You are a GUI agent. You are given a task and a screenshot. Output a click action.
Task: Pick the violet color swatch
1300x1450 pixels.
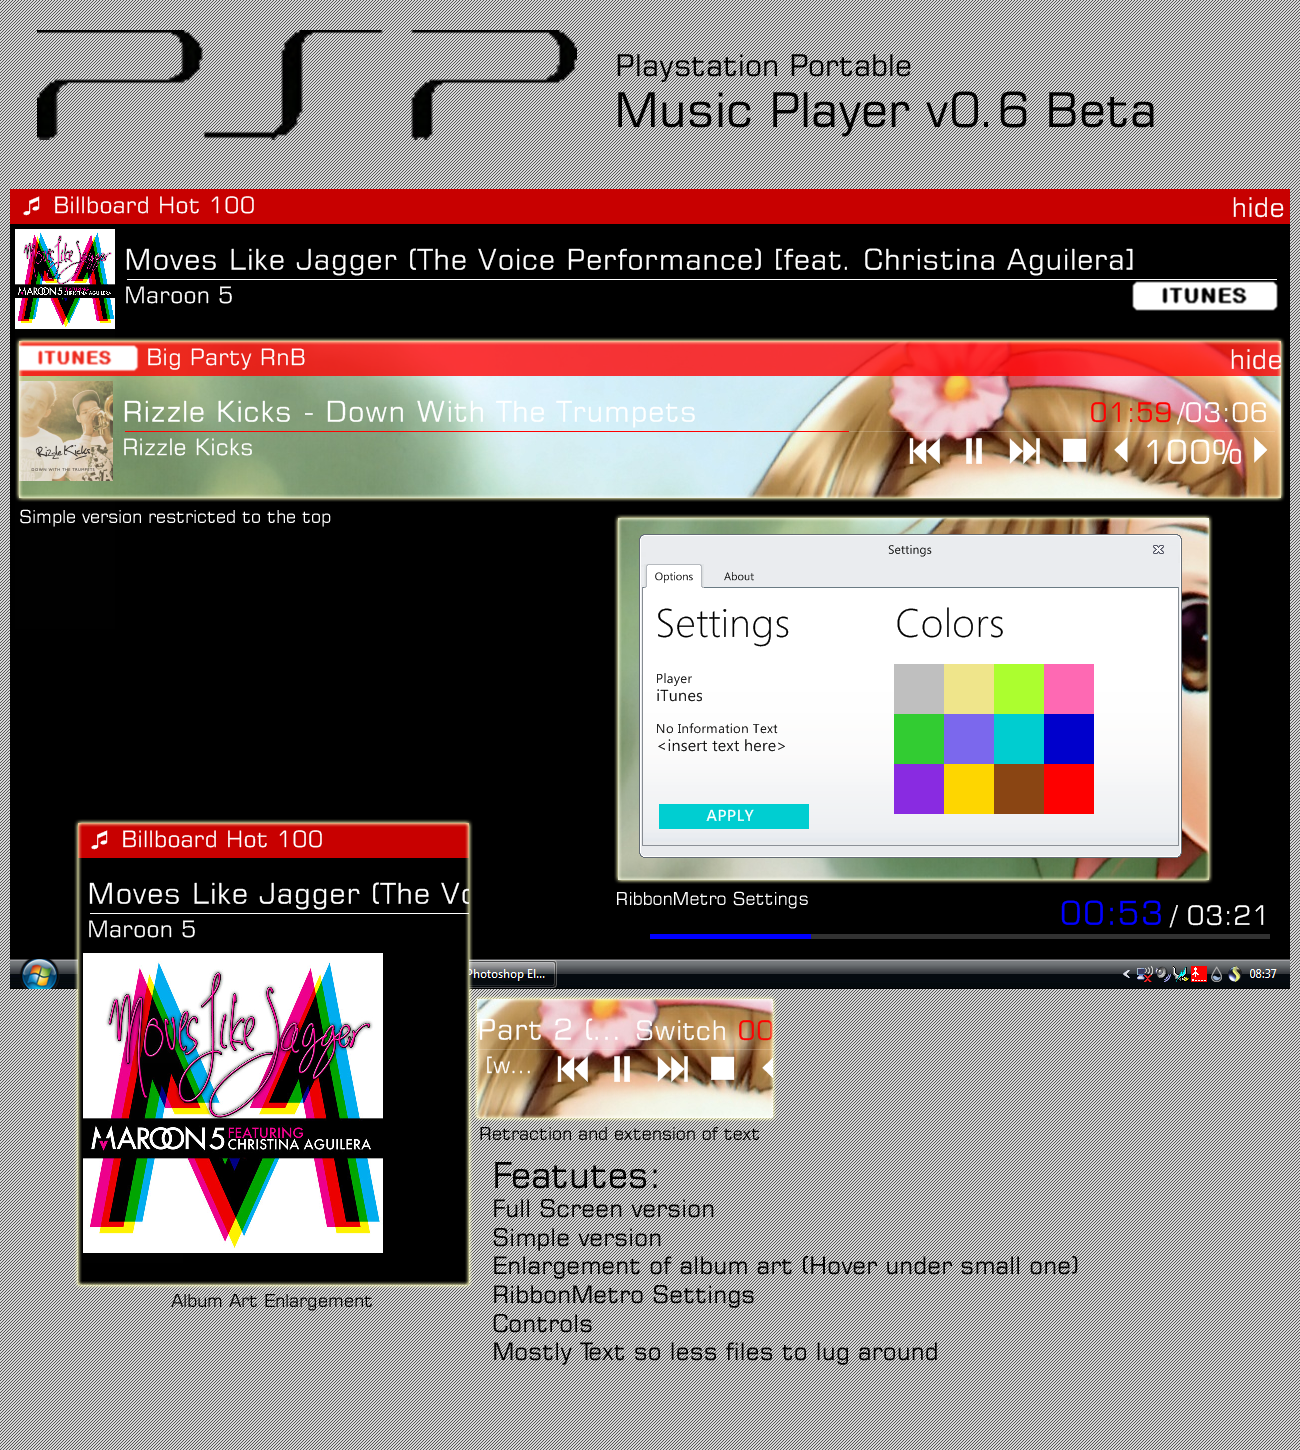(919, 789)
